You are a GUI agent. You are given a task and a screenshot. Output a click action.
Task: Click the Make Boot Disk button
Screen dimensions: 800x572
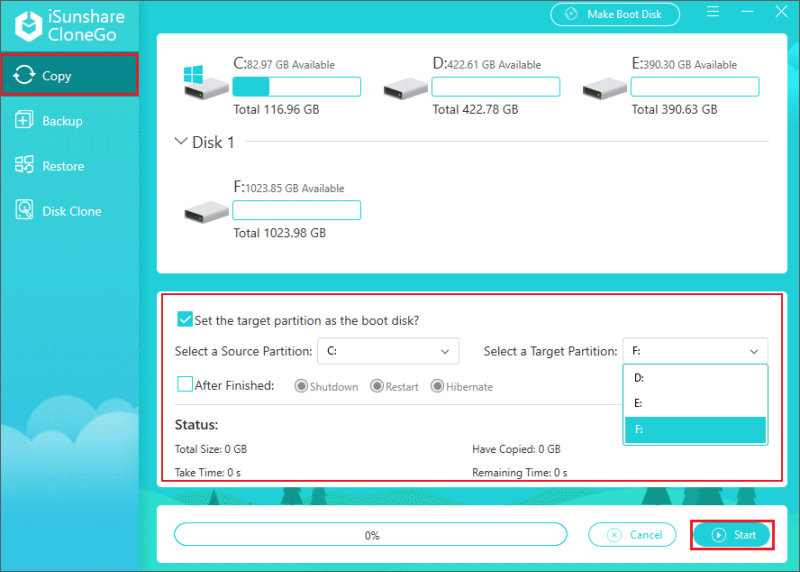615,14
